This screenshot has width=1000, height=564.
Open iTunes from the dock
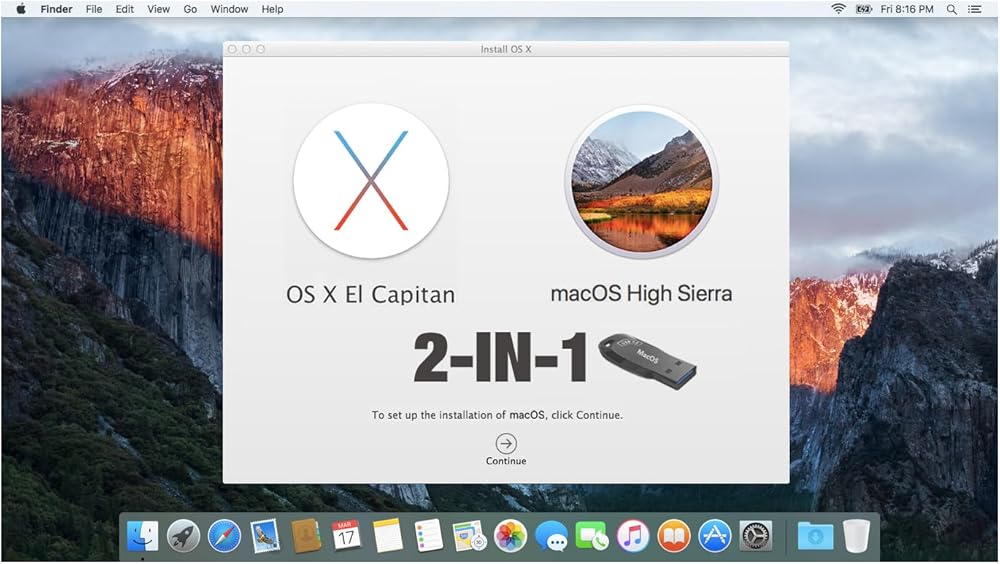633,536
